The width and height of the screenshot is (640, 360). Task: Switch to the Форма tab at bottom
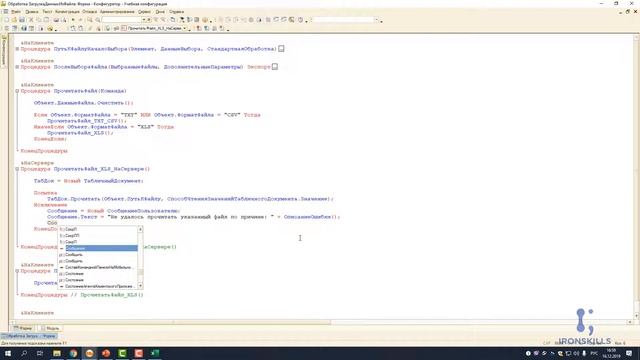coord(23,328)
